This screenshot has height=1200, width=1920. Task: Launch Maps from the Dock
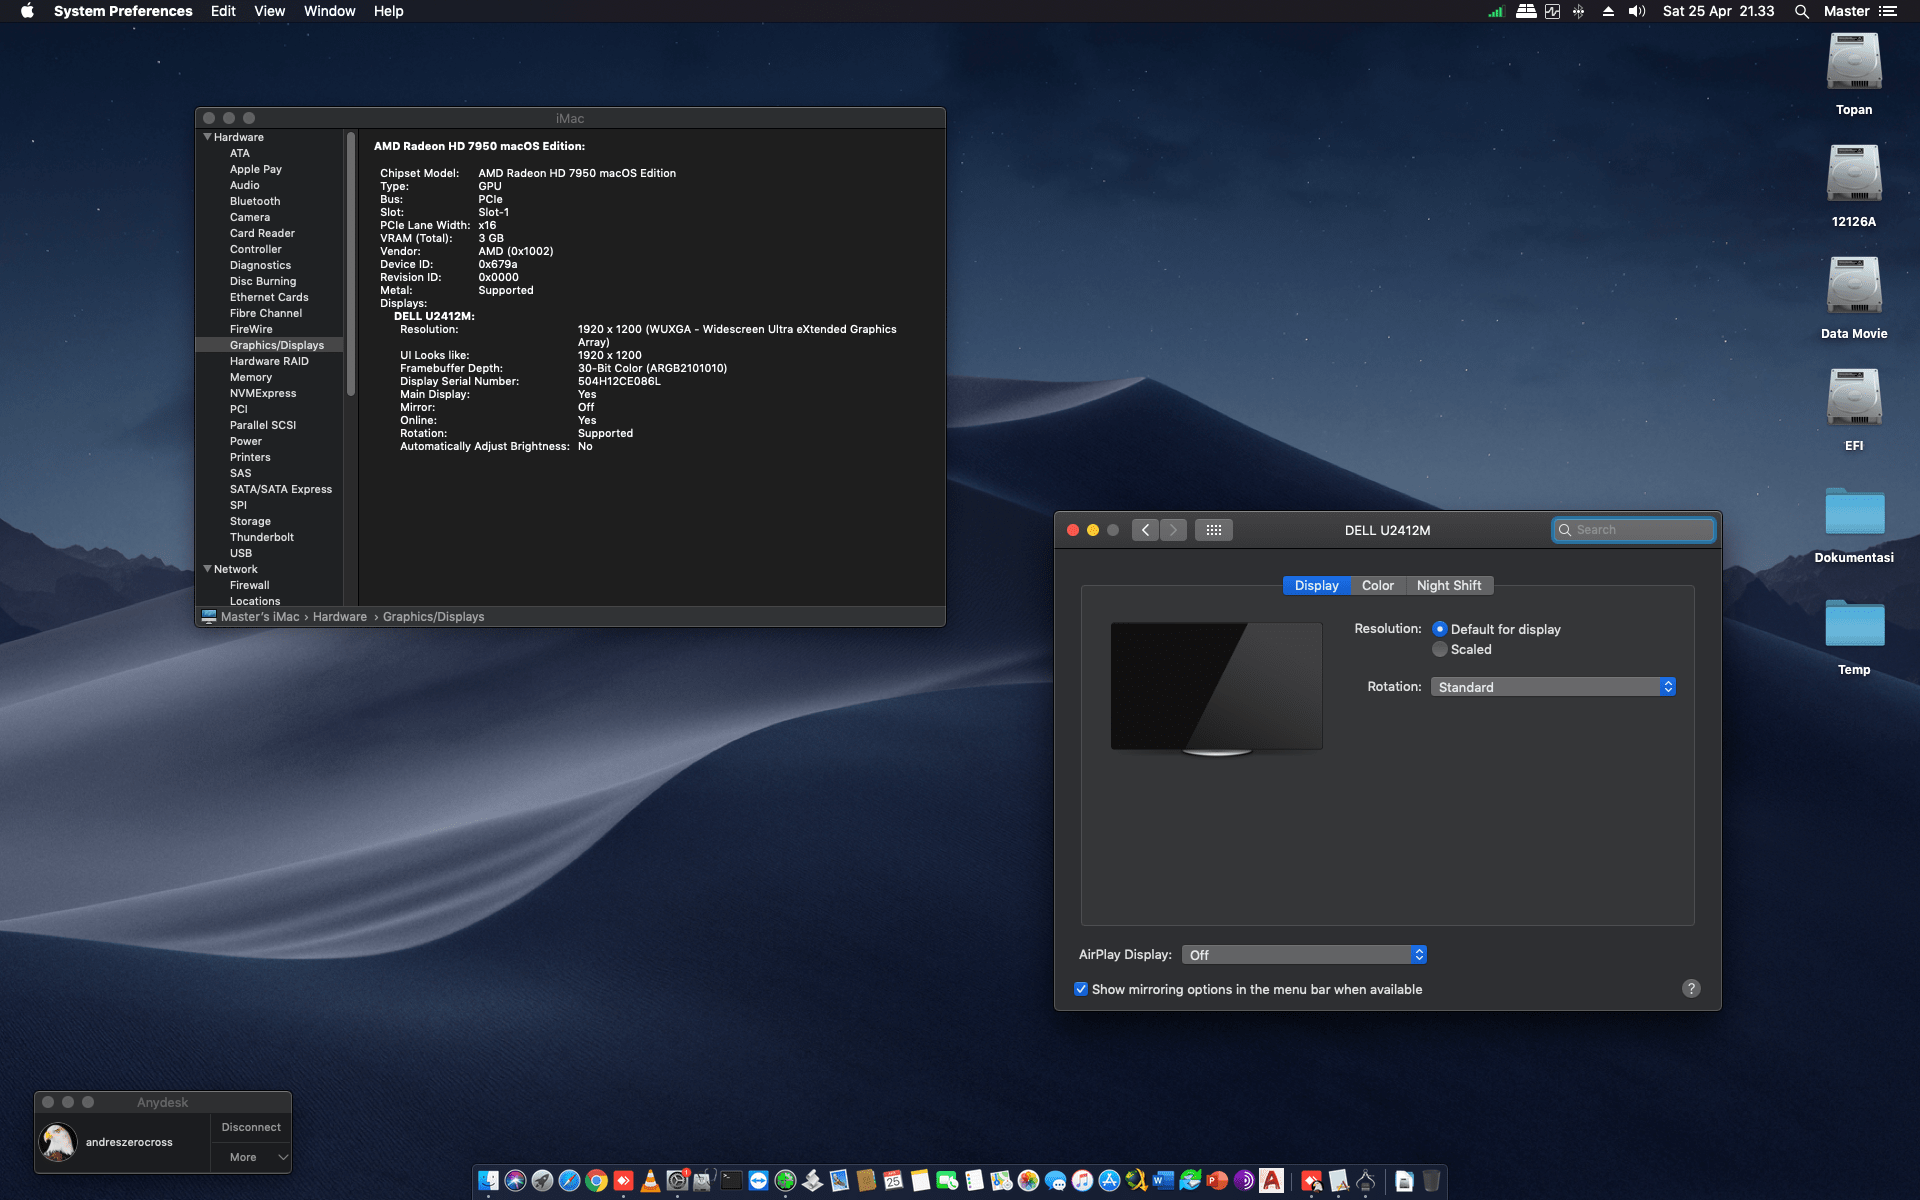1001,1181
